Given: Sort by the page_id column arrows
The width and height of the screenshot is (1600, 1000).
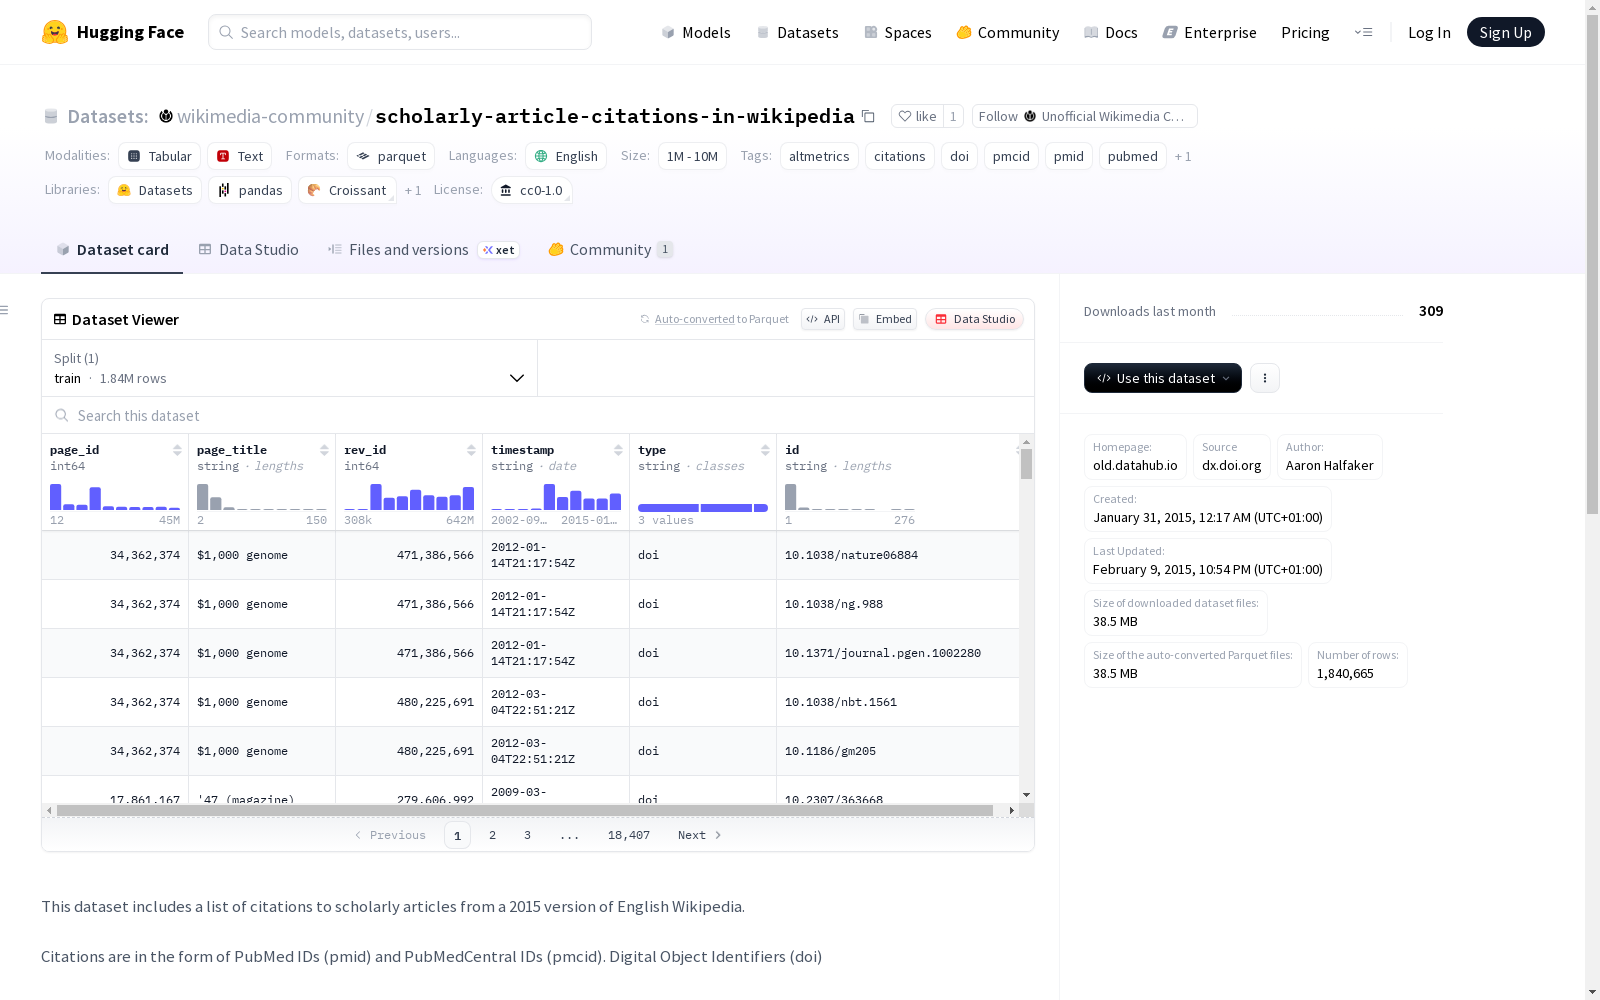Looking at the screenshot, I should coord(177,450).
